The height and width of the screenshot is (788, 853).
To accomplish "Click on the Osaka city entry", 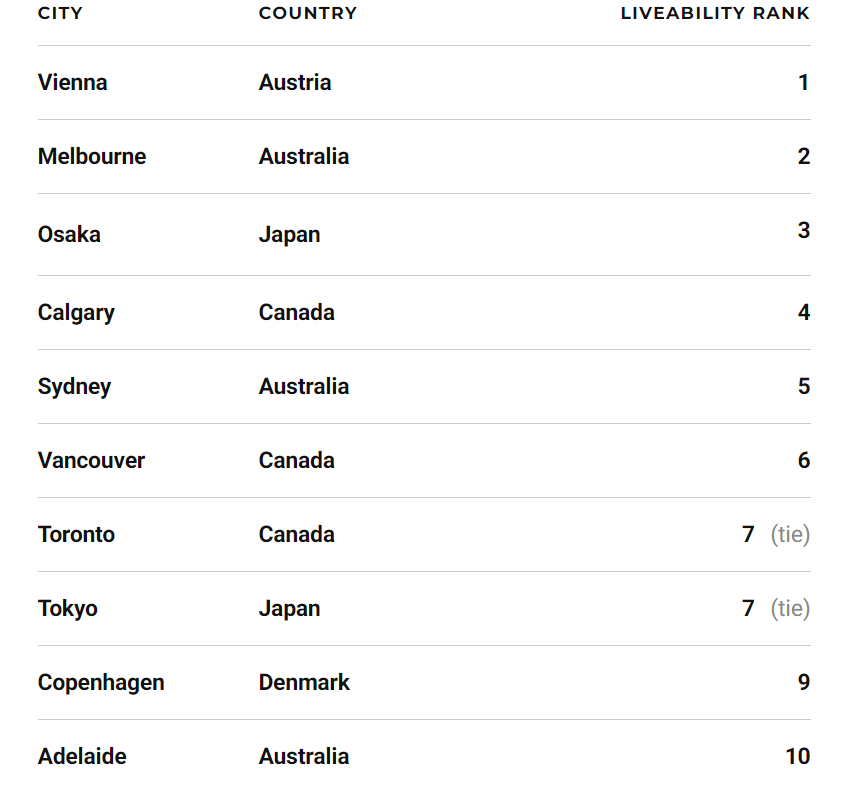I will pos(69,234).
